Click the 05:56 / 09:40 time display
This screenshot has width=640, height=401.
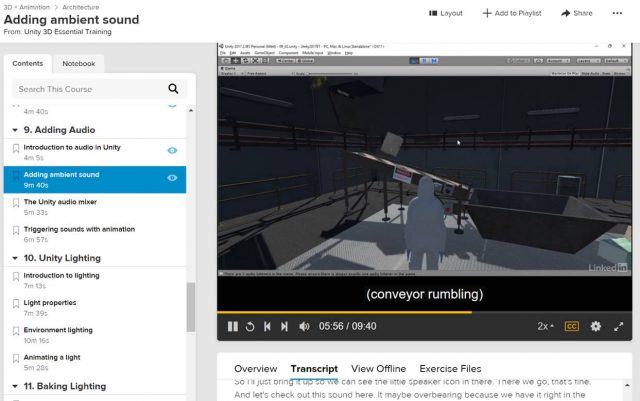click(x=348, y=326)
